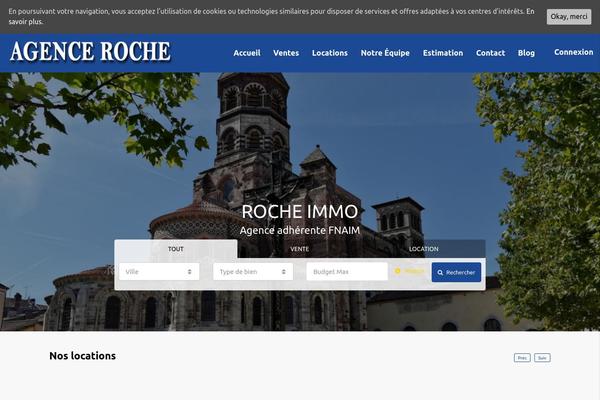Image resolution: width=600 pixels, height=400 pixels.
Task: Go to Accueil in the navigation
Action: pyautogui.click(x=247, y=53)
